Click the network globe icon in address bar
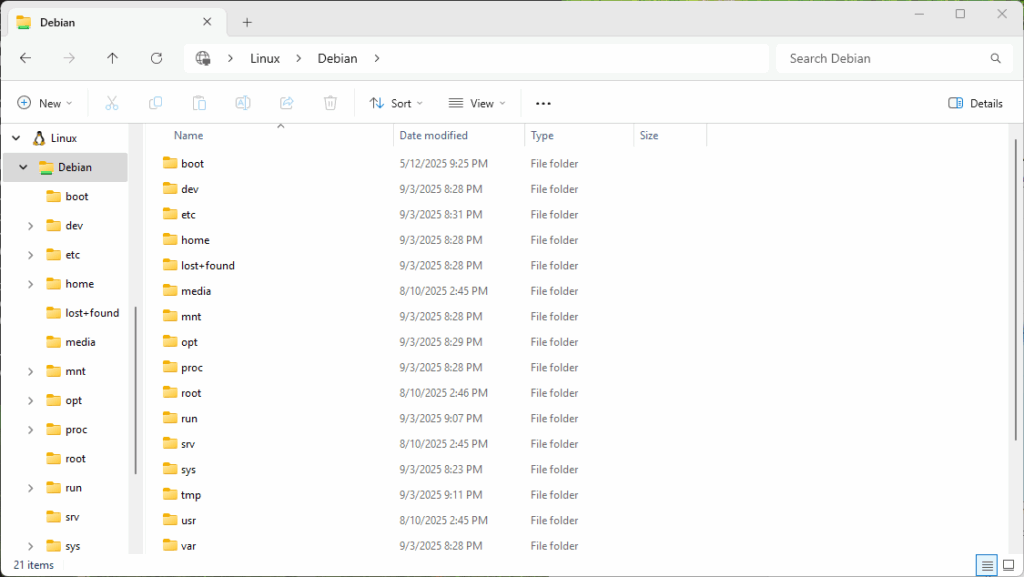The image size is (1024, 577). click(x=203, y=58)
